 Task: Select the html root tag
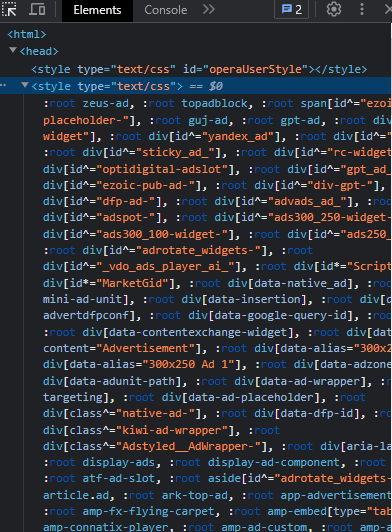coord(26,35)
